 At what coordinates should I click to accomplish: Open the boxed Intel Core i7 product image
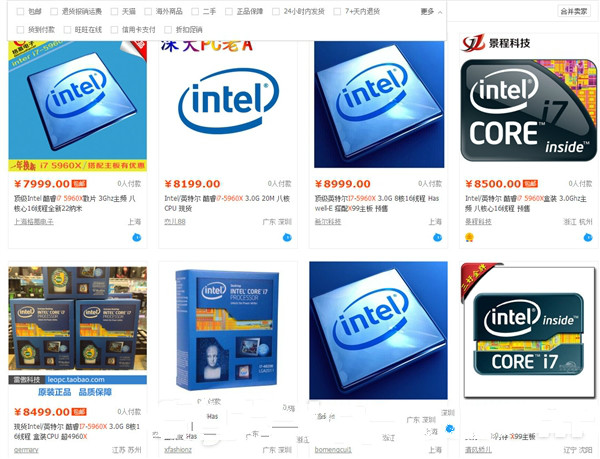227,330
